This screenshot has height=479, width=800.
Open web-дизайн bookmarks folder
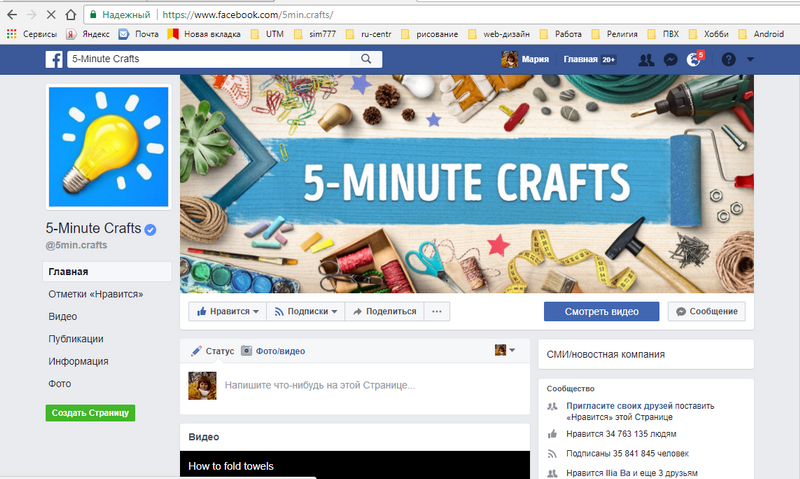(499, 34)
